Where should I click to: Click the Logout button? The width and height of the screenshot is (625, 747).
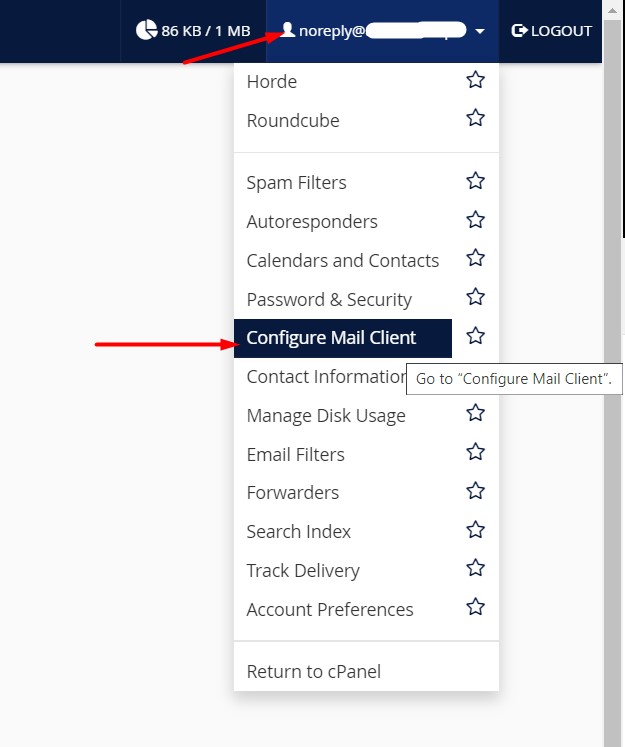(x=551, y=31)
